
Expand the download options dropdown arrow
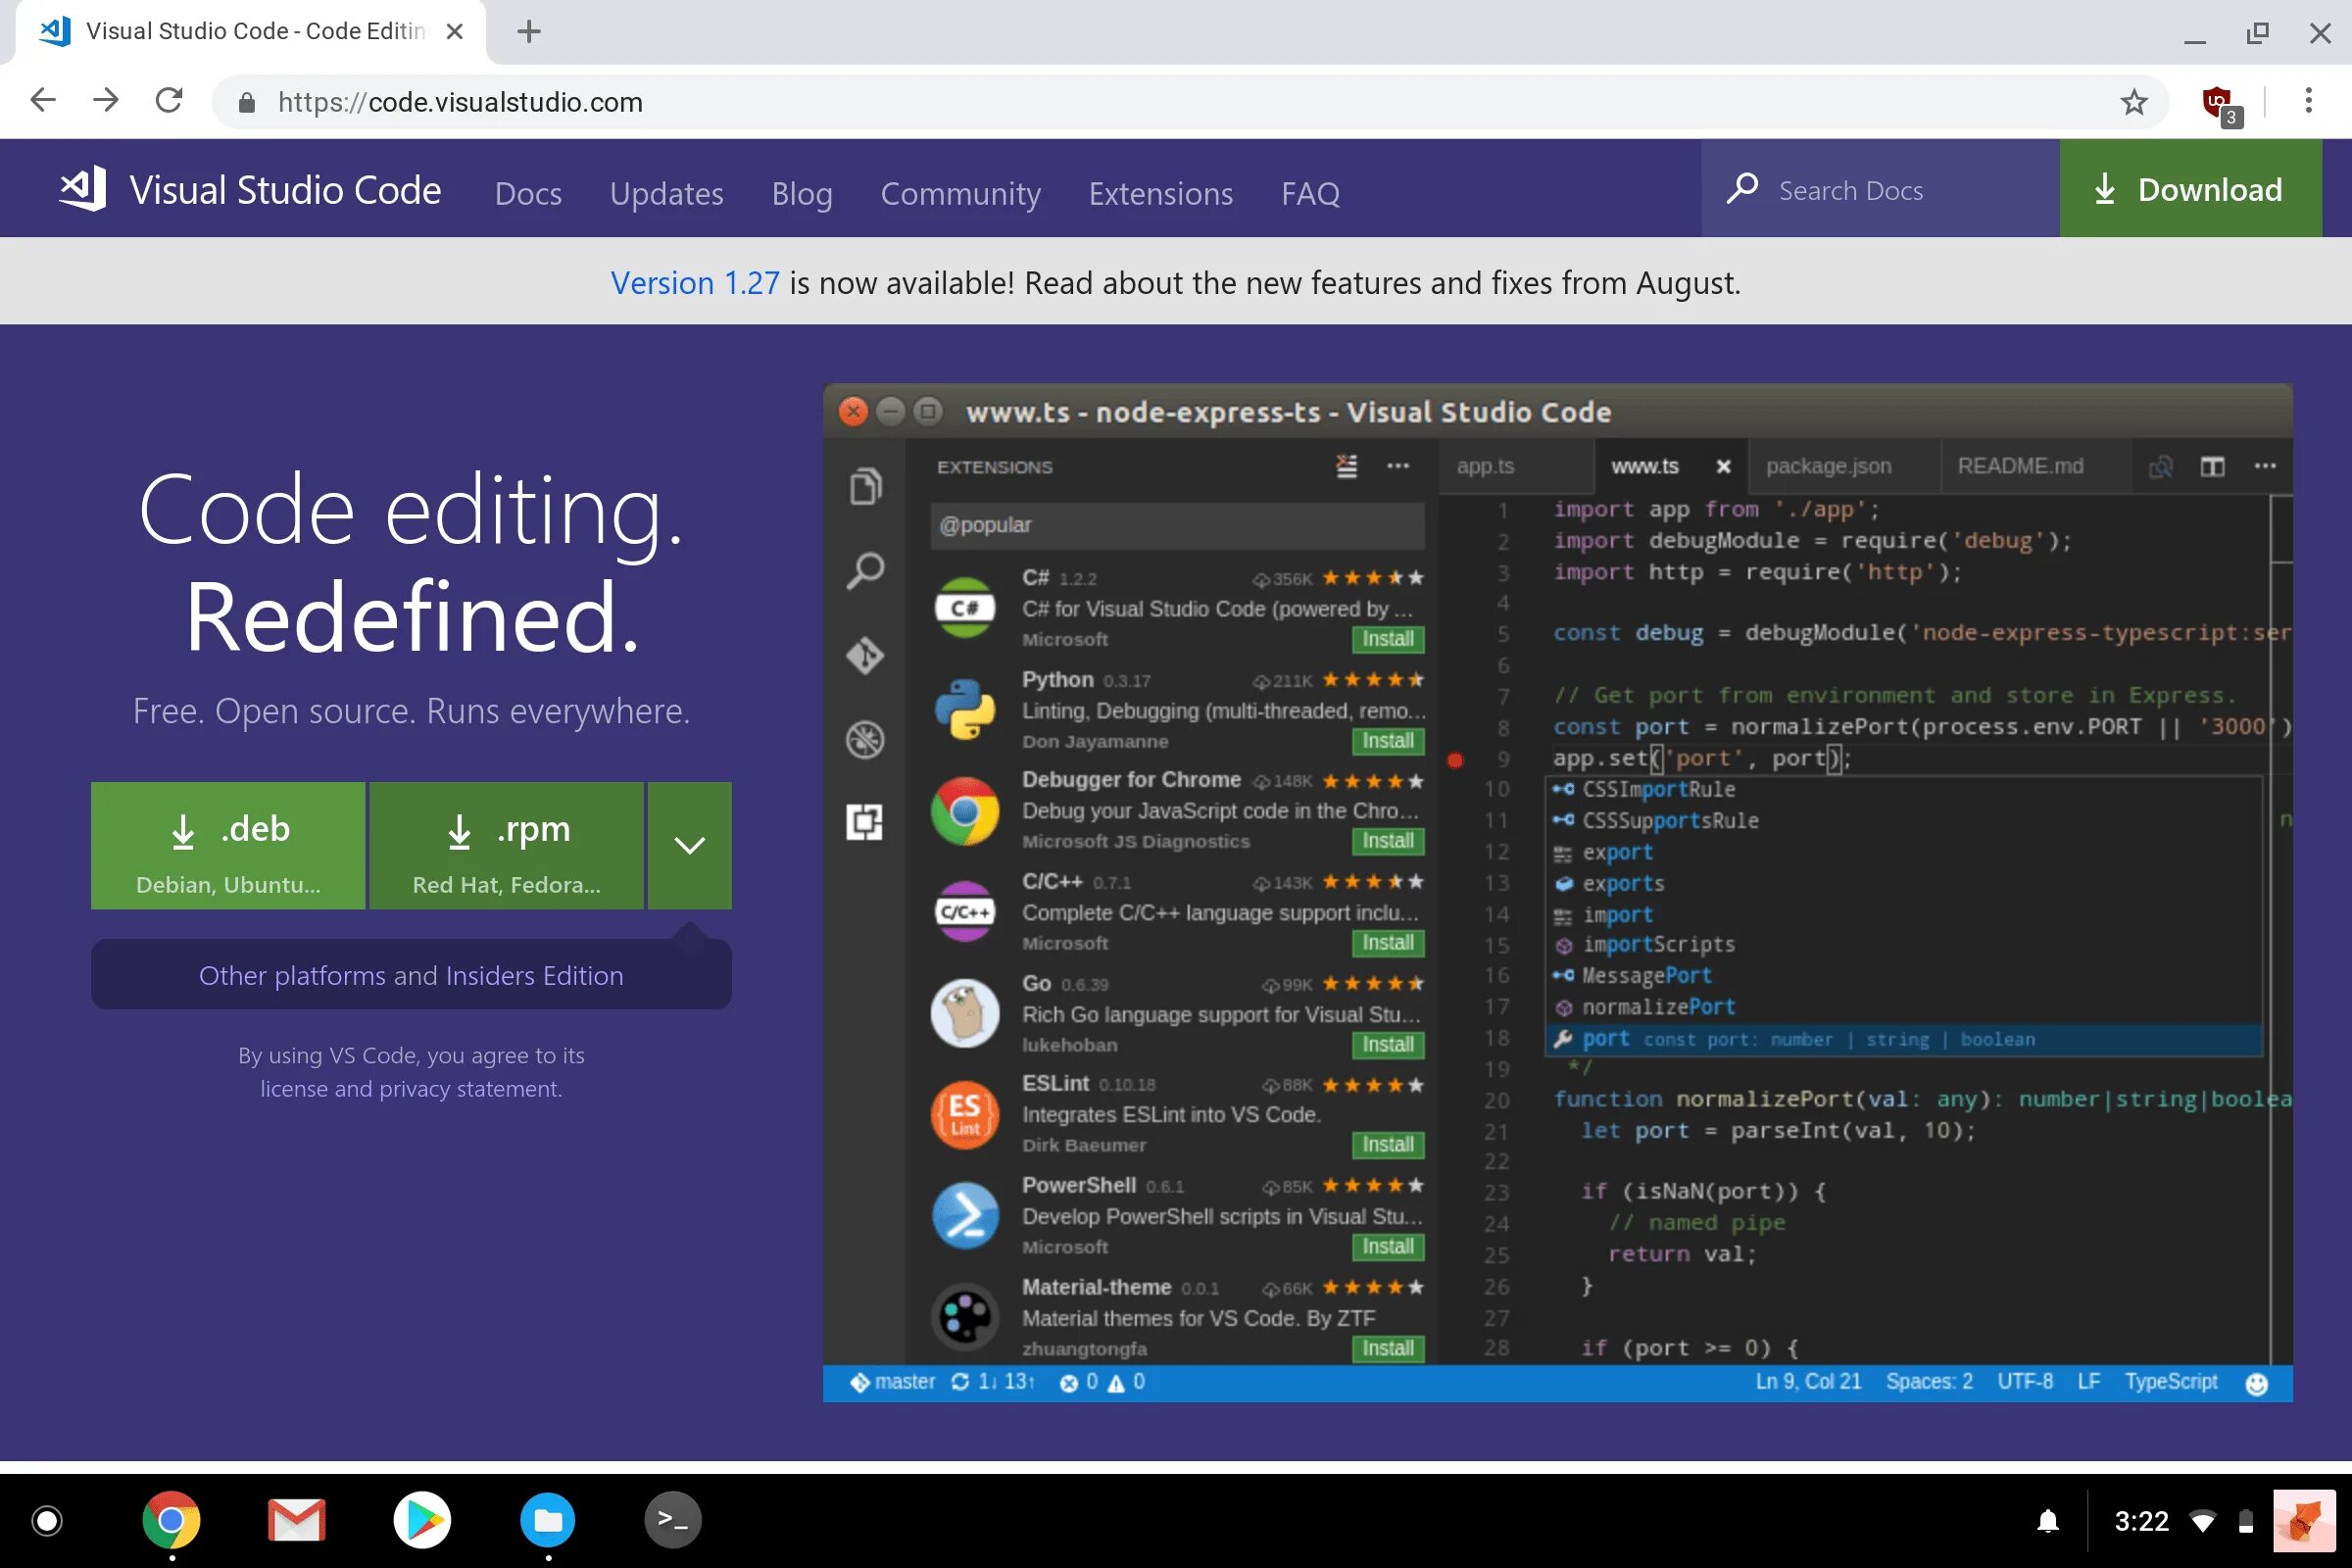689,845
